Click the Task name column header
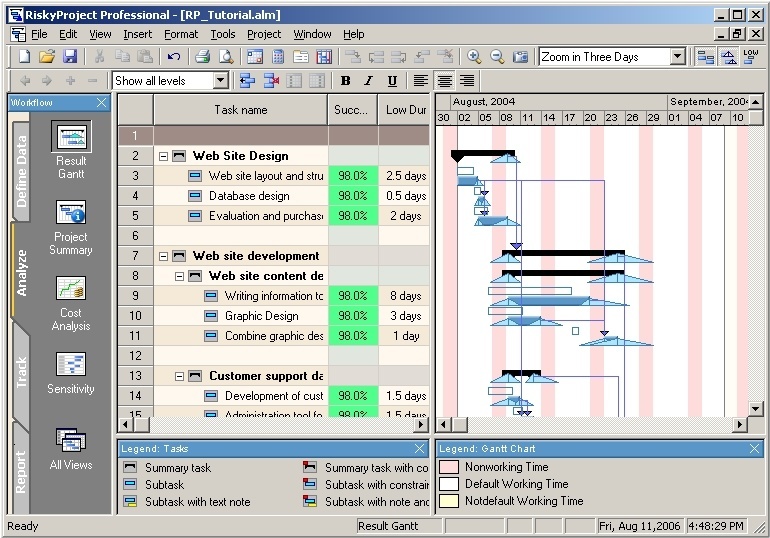The height and width of the screenshot is (538, 770). click(x=240, y=110)
